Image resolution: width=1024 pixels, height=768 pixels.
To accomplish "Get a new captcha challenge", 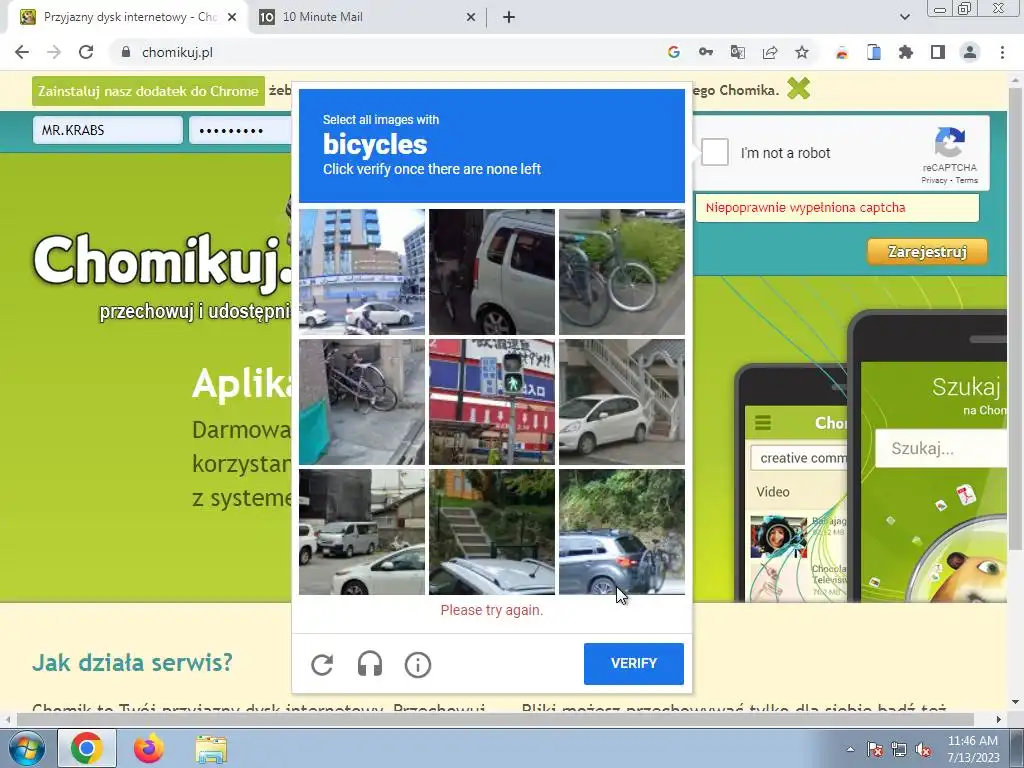I will [x=322, y=664].
